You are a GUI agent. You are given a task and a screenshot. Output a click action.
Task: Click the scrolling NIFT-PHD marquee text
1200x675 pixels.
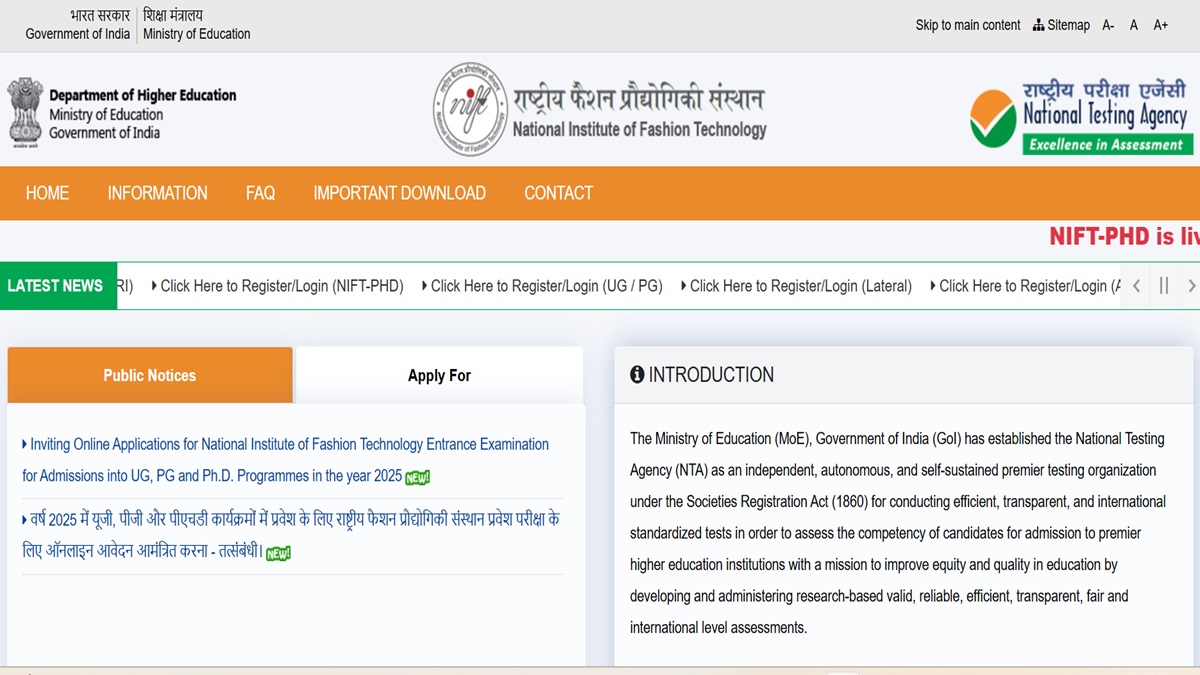(x=1124, y=237)
